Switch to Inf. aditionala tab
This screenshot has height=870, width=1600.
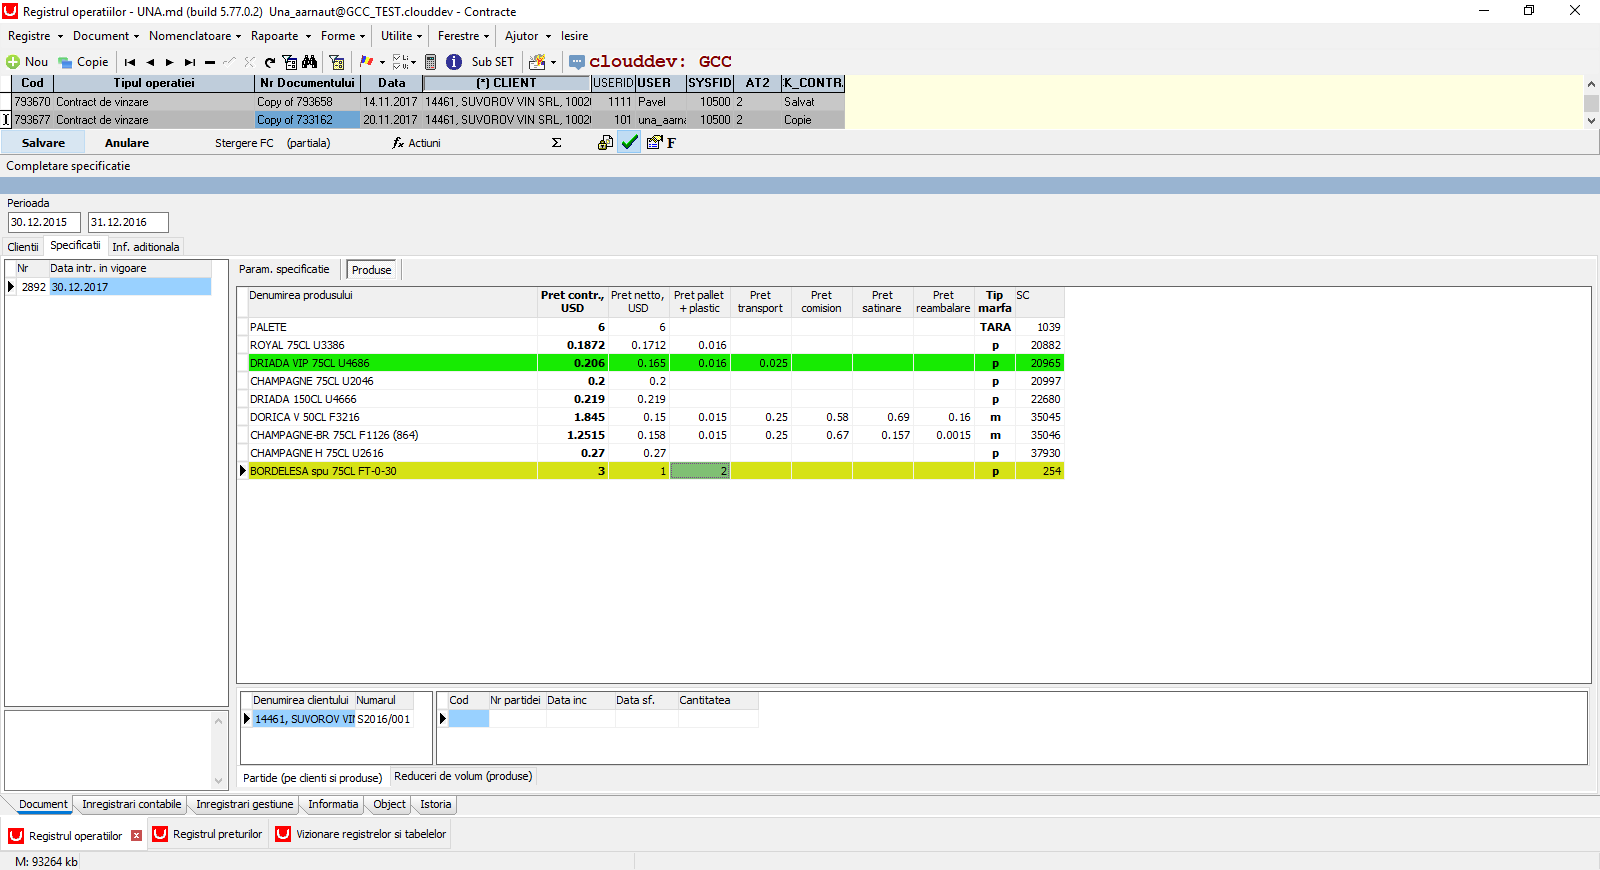(146, 247)
